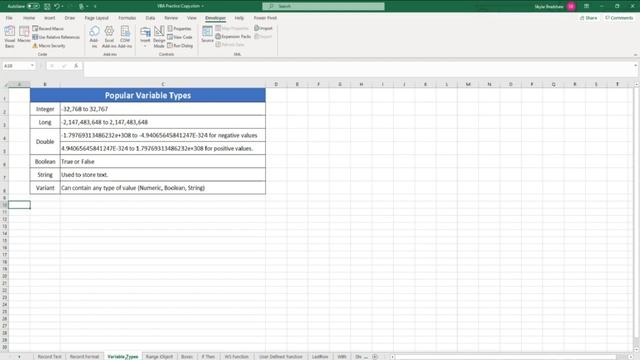Collapse the ribbon
The width and height of the screenshot is (640, 360).
pos(635,54)
